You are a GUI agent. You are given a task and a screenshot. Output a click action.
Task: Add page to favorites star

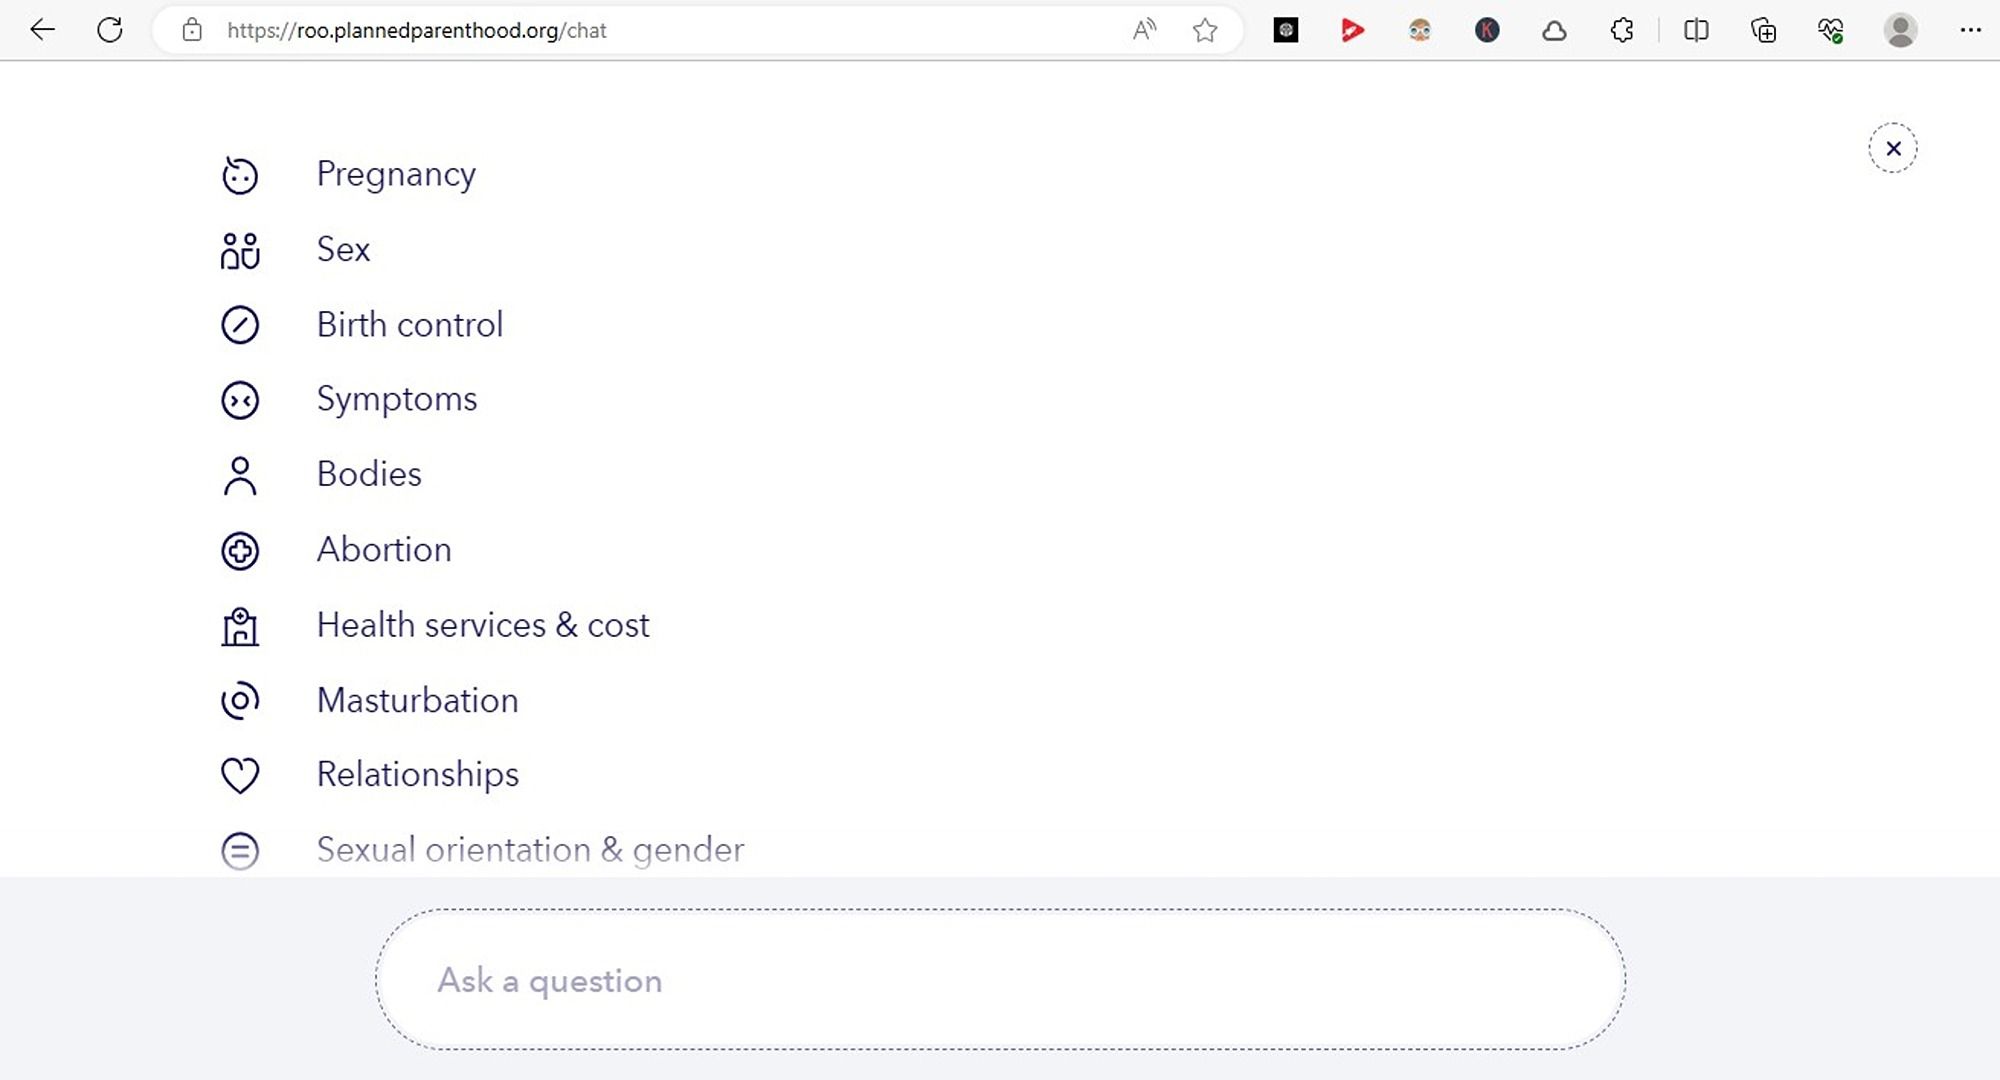tap(1205, 30)
